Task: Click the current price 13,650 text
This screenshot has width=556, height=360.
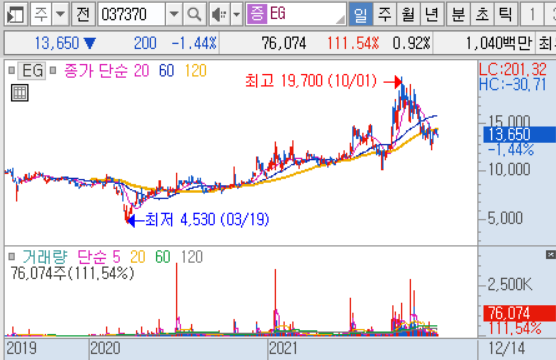Action: pyautogui.click(x=57, y=43)
